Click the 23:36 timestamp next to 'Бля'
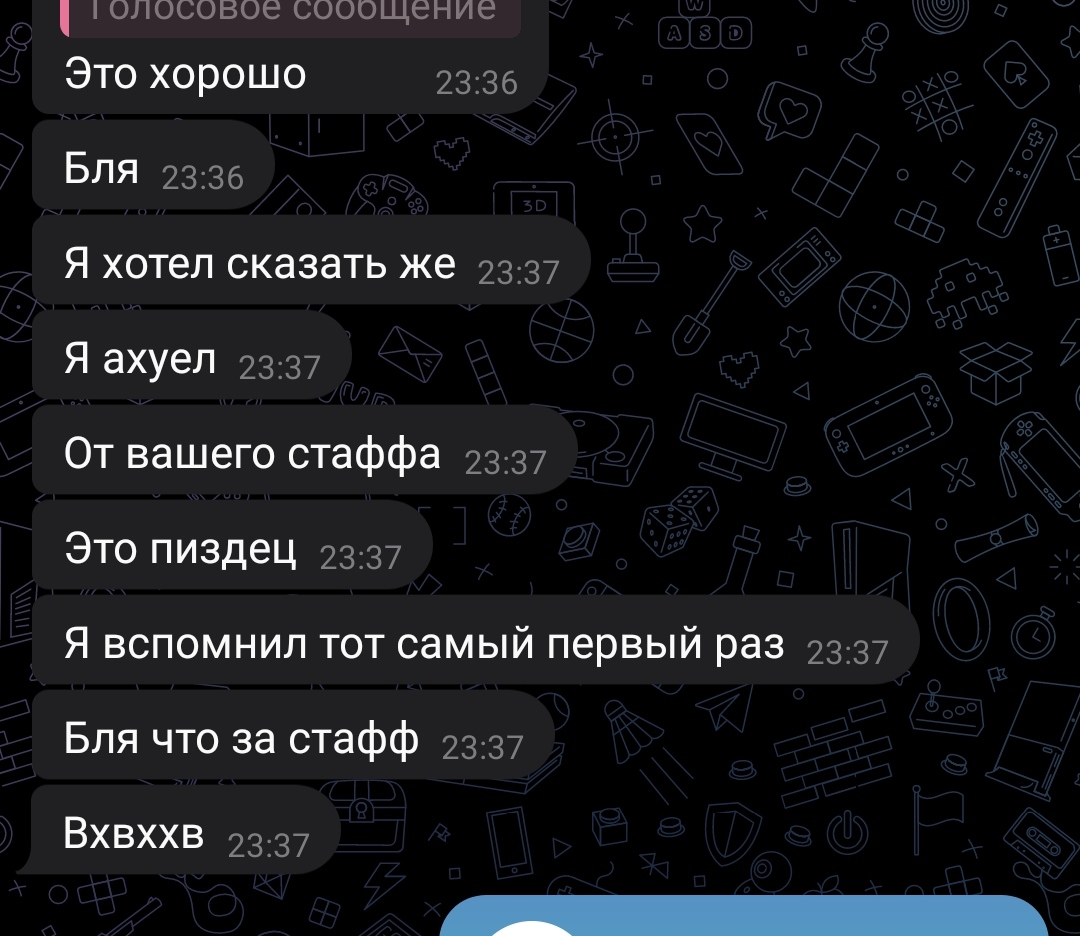 (x=202, y=178)
